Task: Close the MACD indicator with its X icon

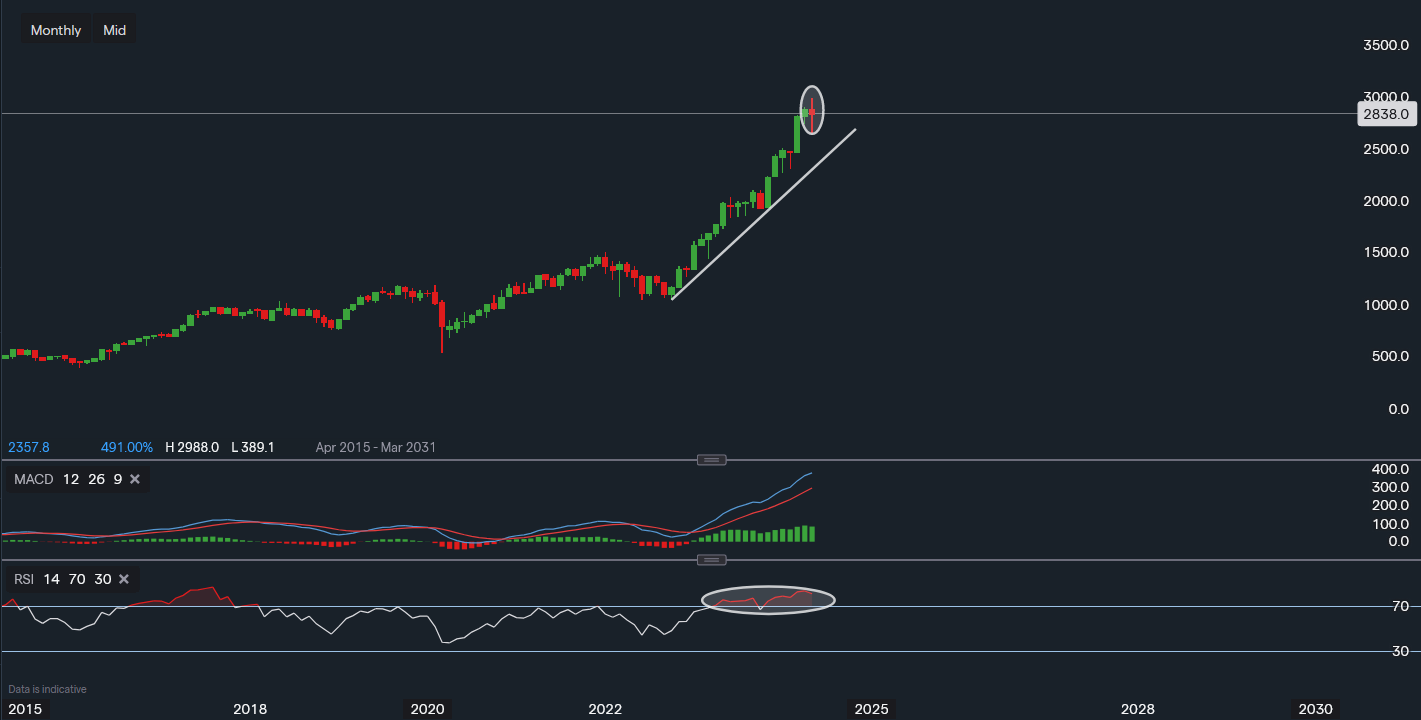Action: (134, 479)
